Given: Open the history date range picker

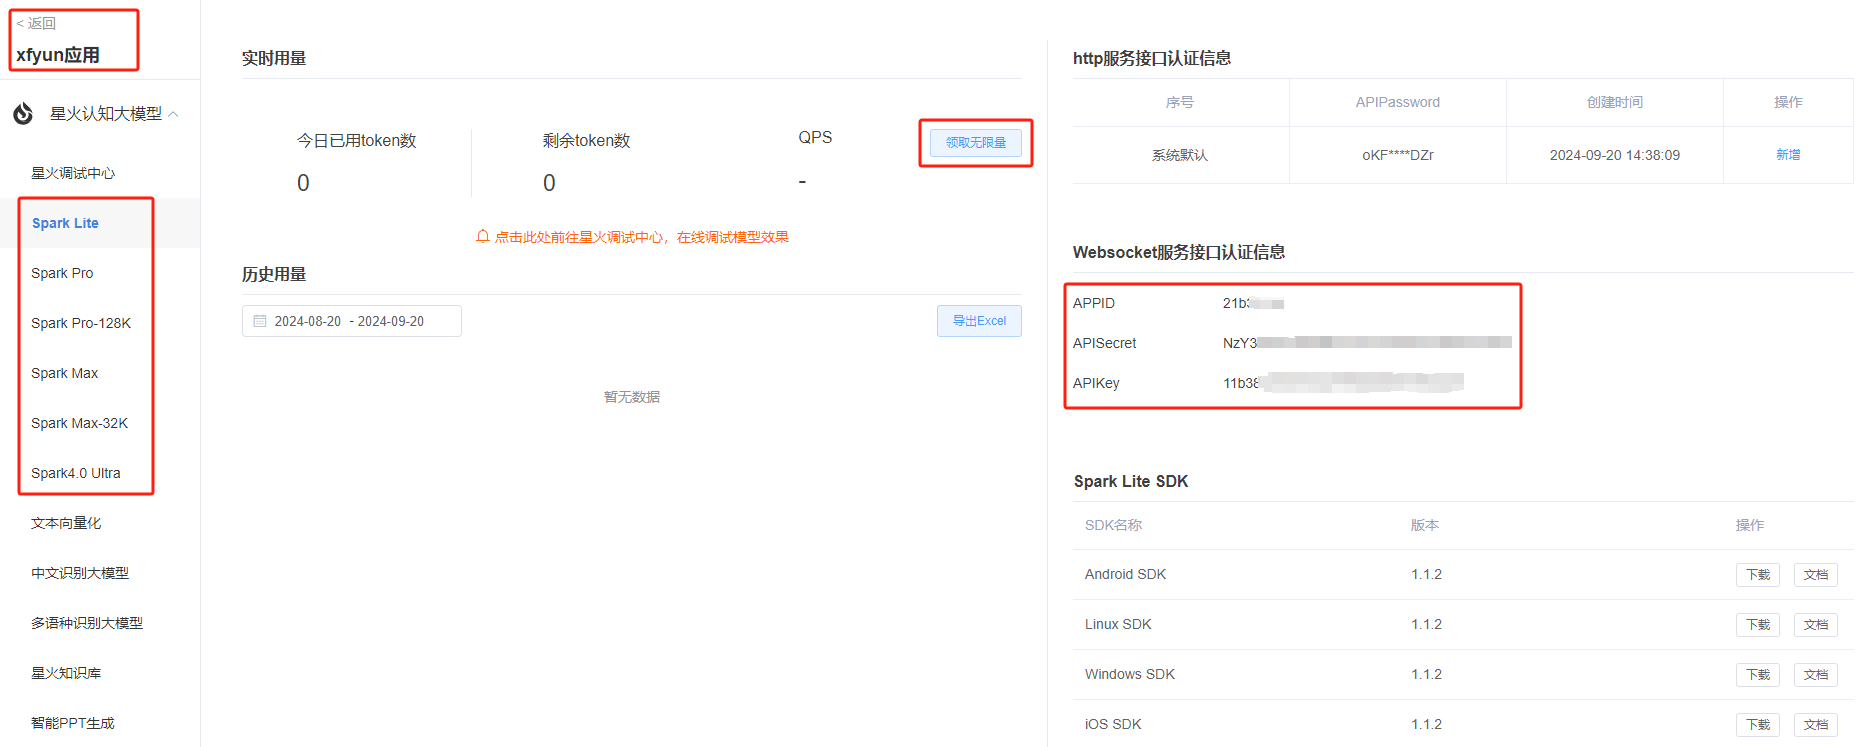Looking at the screenshot, I should click(x=352, y=321).
